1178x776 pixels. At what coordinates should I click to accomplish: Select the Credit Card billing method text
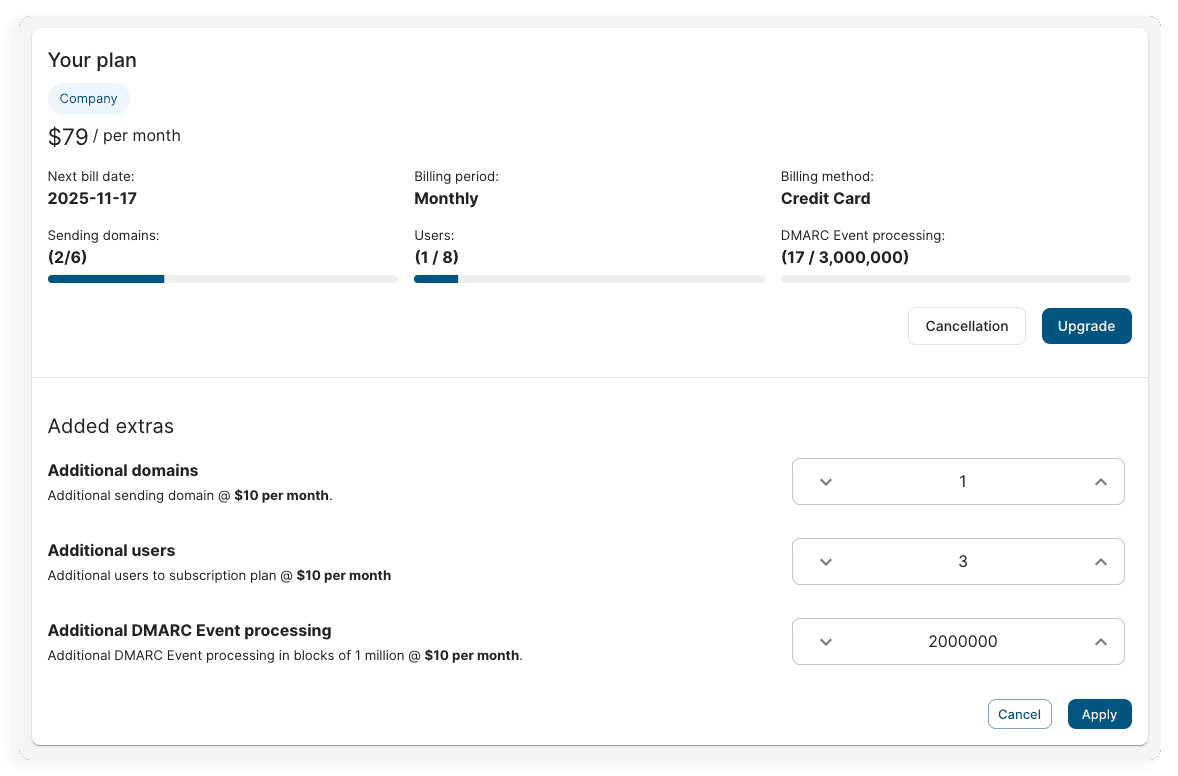(x=825, y=198)
